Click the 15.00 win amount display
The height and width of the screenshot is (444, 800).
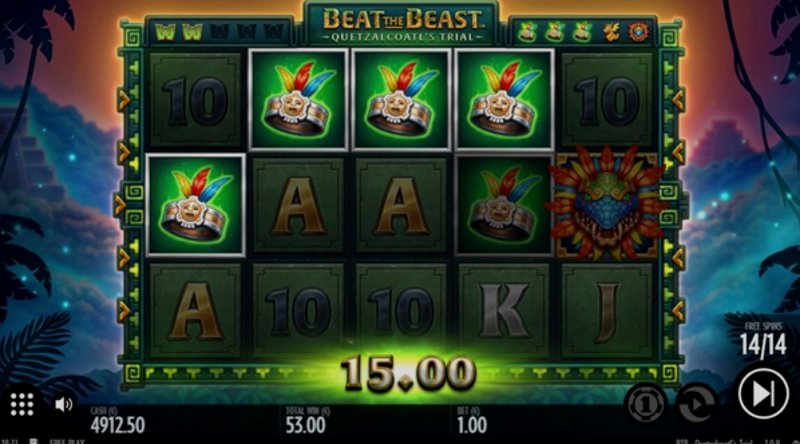[408, 373]
